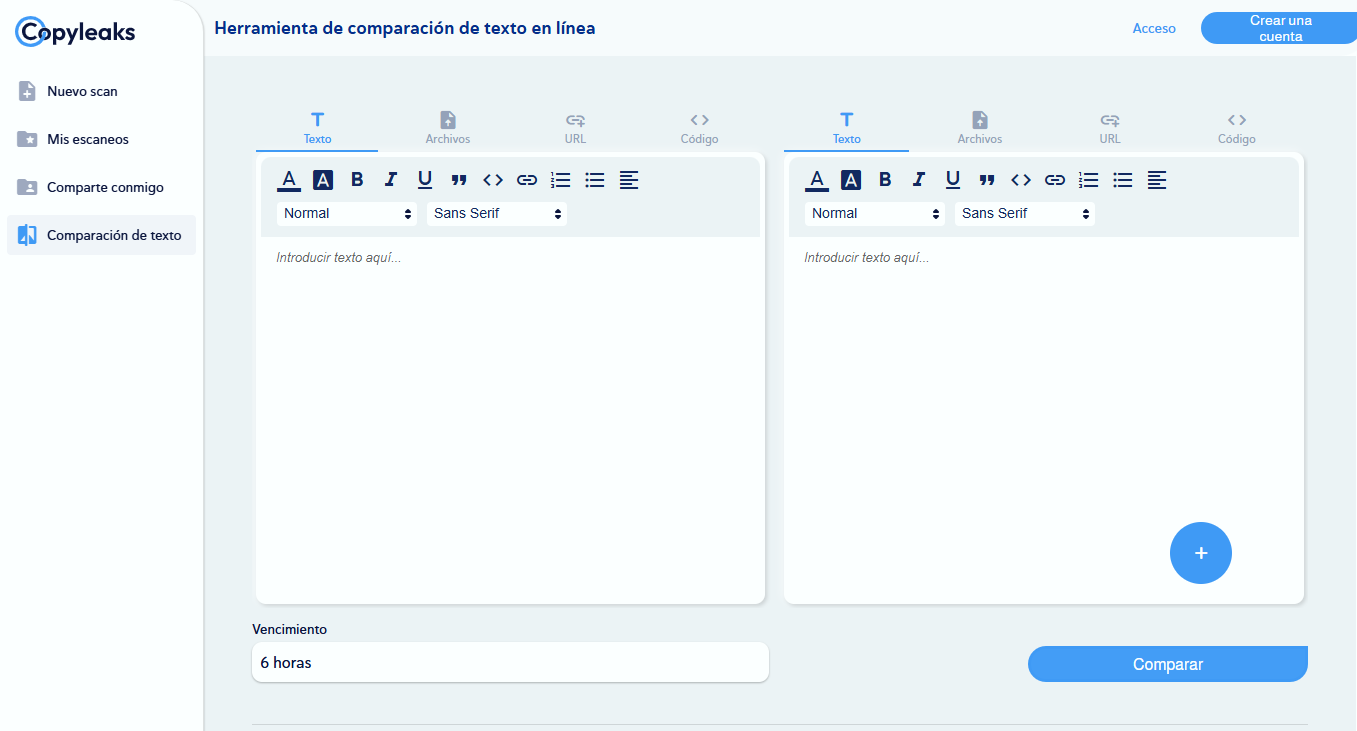The width and height of the screenshot is (1357, 731).
Task: Apply italic formatting in the right editor
Action: (x=918, y=179)
